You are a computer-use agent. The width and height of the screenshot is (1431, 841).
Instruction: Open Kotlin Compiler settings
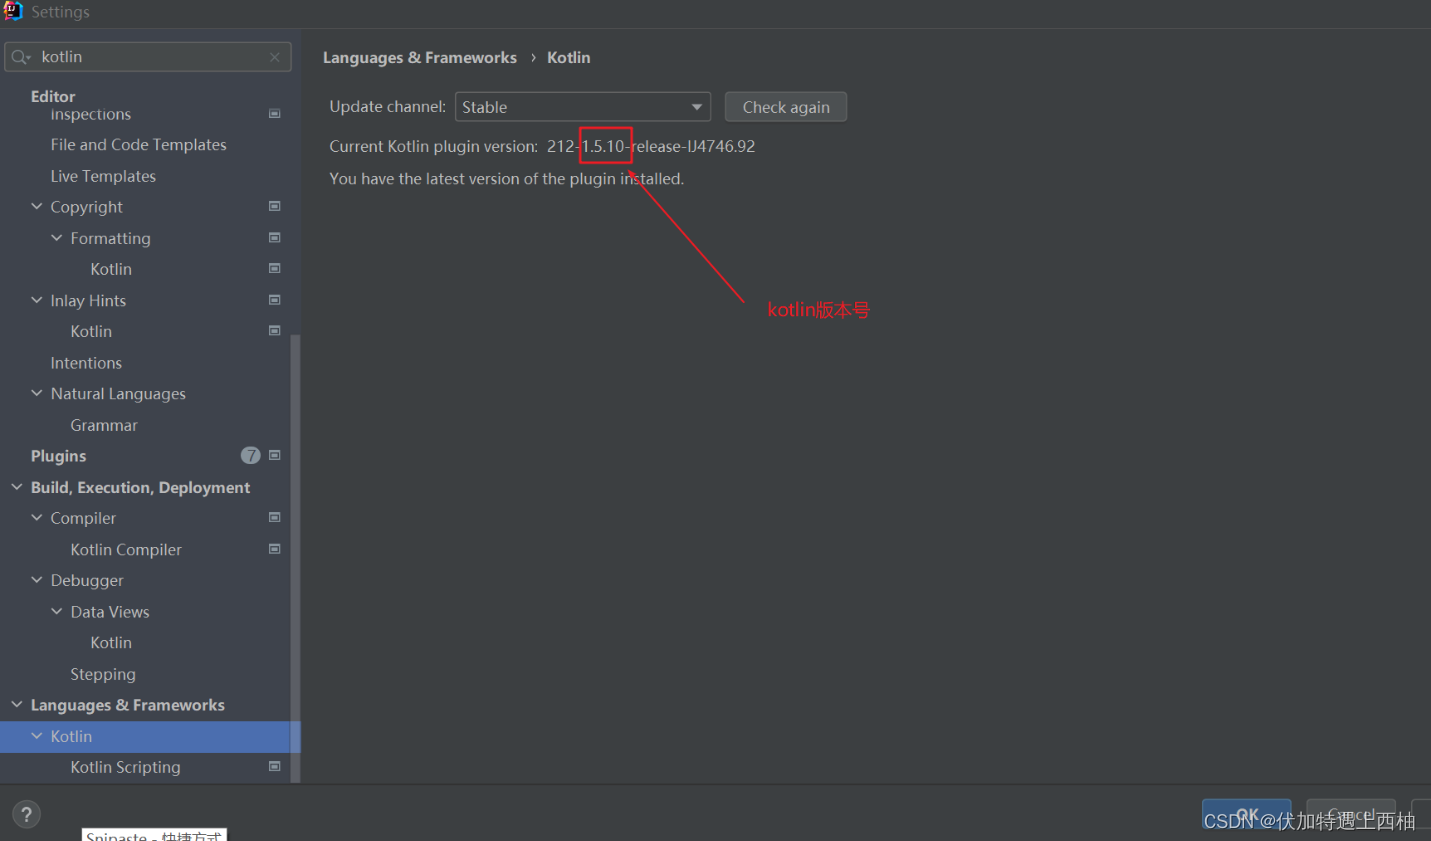(126, 550)
